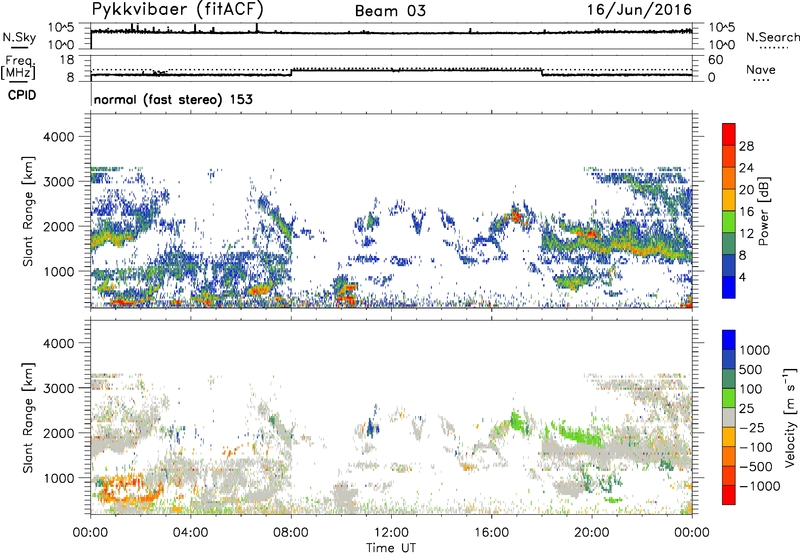The height and width of the screenshot is (554, 800).
Task: Click "1000" range tick of the power panel
Action: pyautogui.click(x=58, y=271)
